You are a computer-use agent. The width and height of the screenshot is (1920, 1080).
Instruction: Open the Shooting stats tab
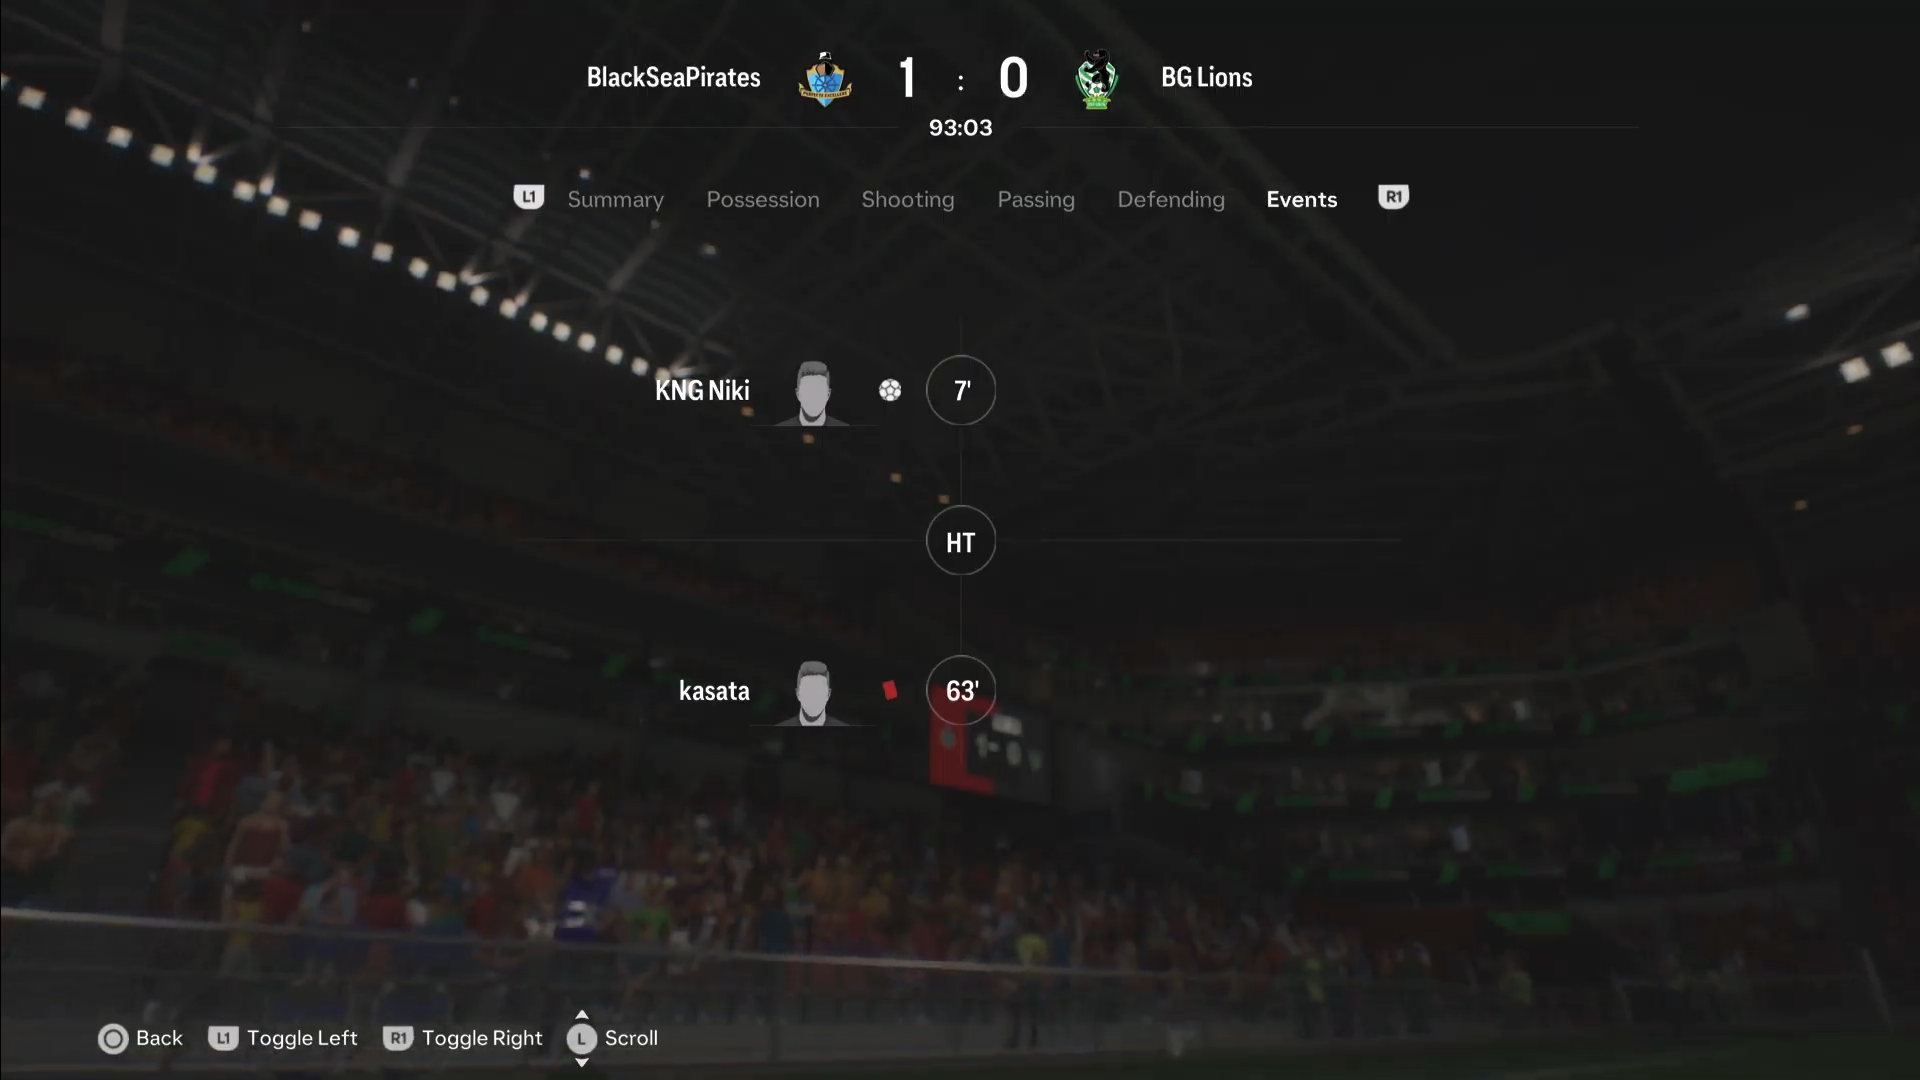pos(908,200)
